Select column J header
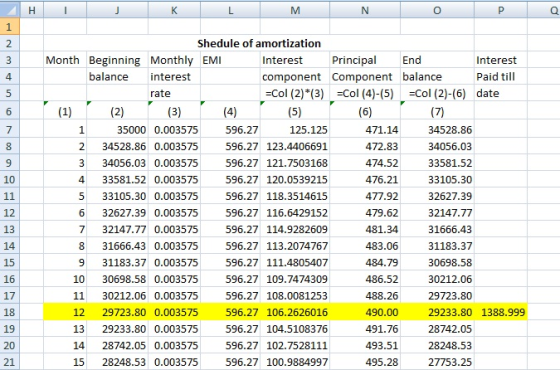This screenshot has height=370, width=560. pyautogui.click(x=117, y=10)
